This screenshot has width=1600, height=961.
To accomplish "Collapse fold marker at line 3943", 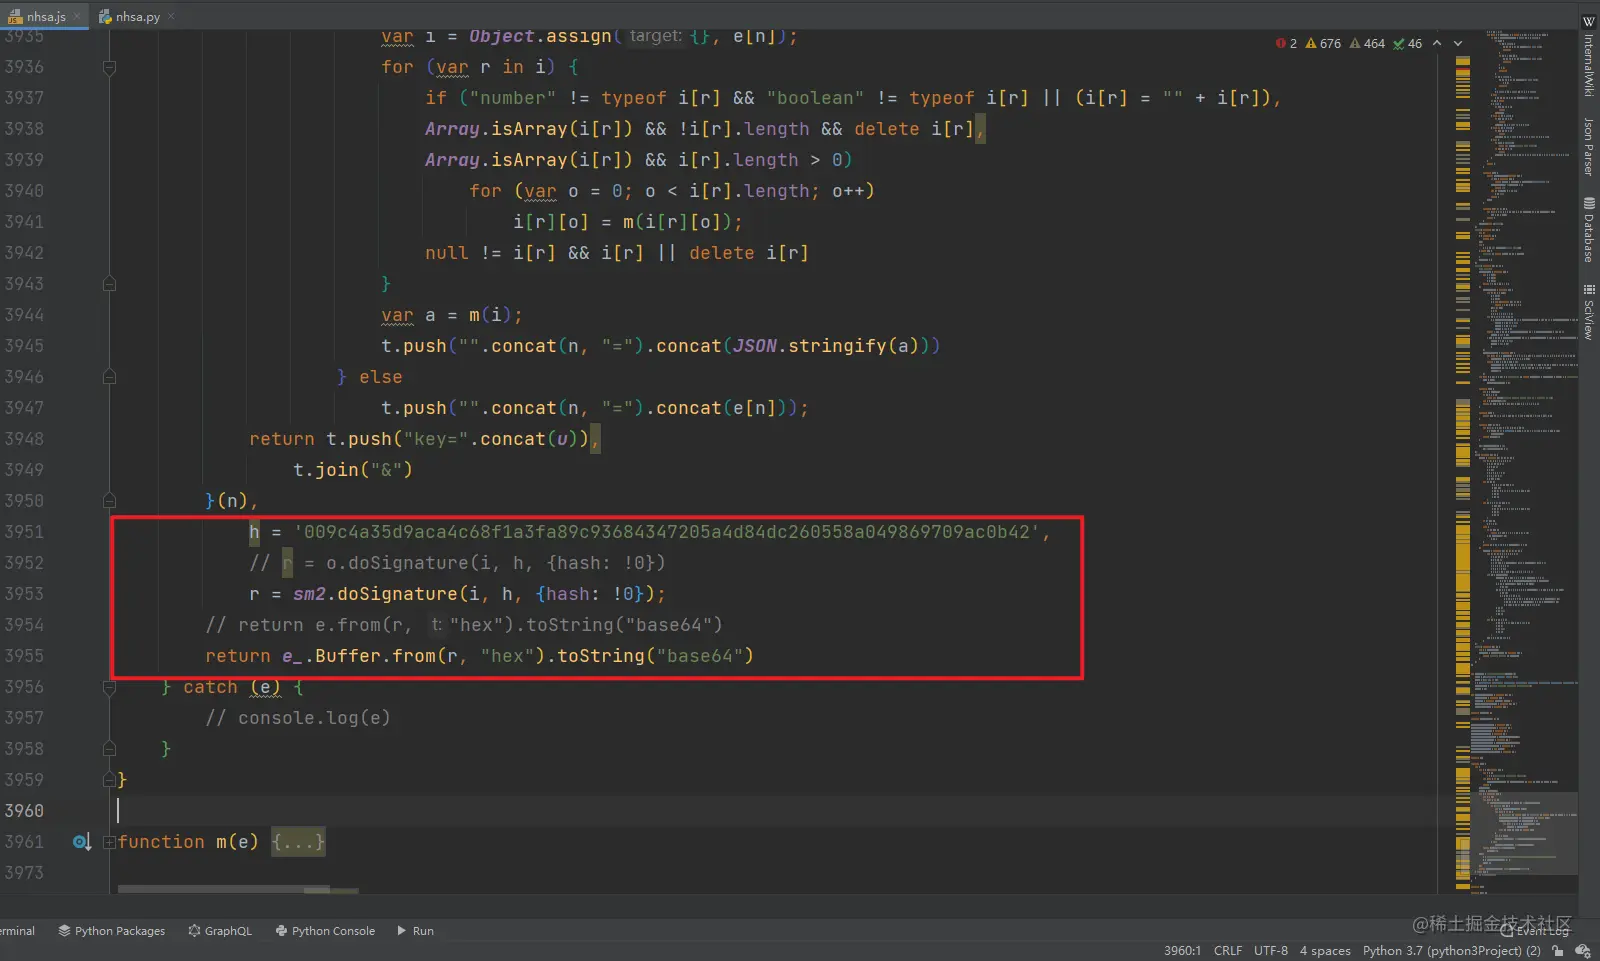I will tap(109, 284).
